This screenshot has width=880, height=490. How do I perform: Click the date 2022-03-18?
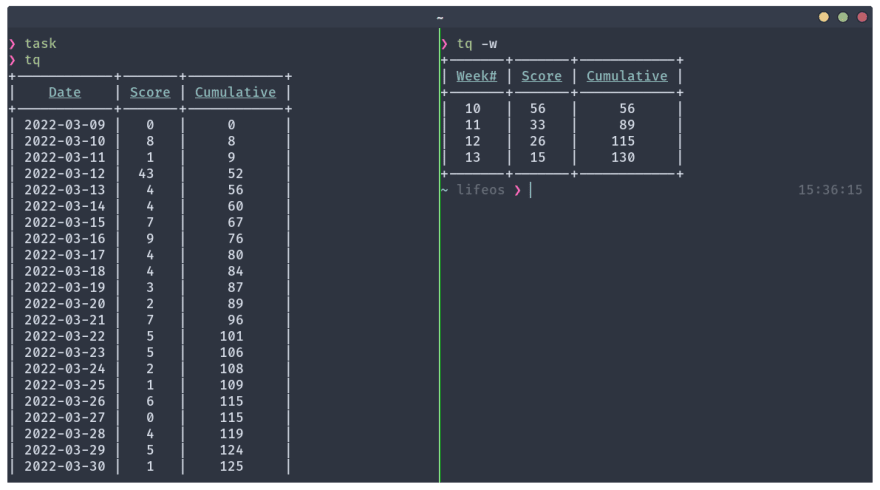pos(65,272)
